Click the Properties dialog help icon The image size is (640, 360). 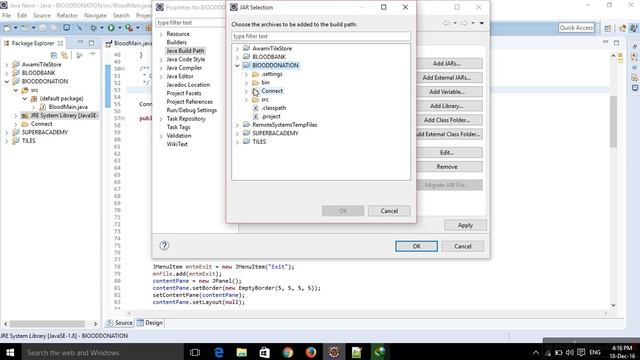click(164, 245)
